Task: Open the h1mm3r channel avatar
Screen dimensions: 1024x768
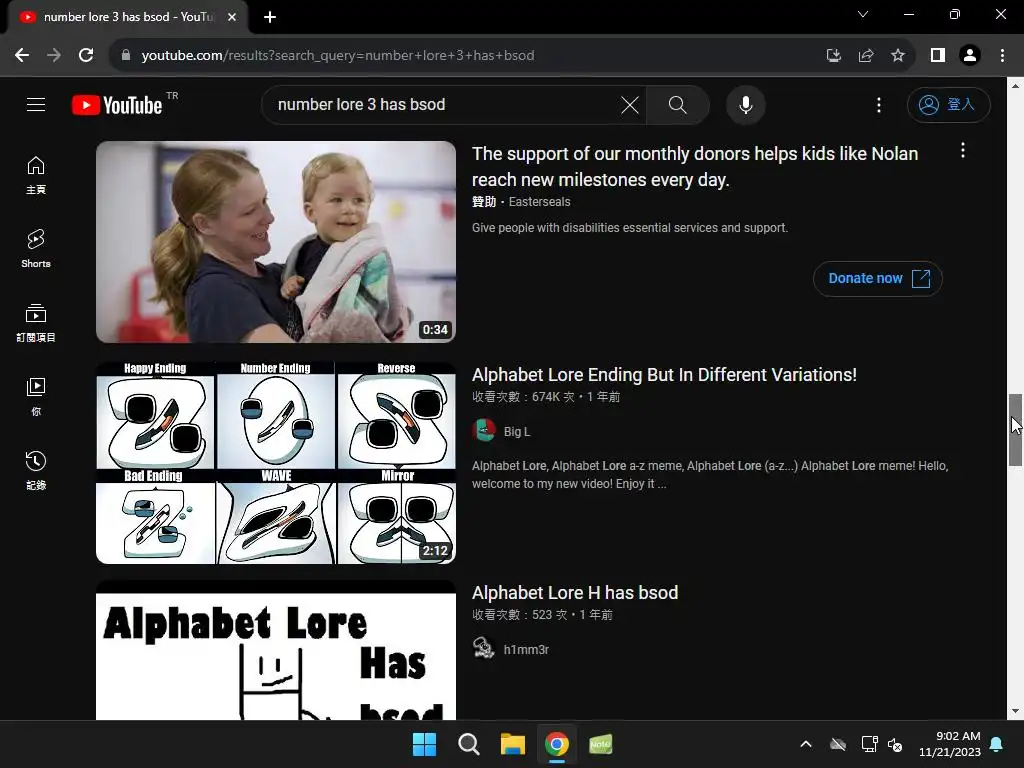Action: (484, 648)
